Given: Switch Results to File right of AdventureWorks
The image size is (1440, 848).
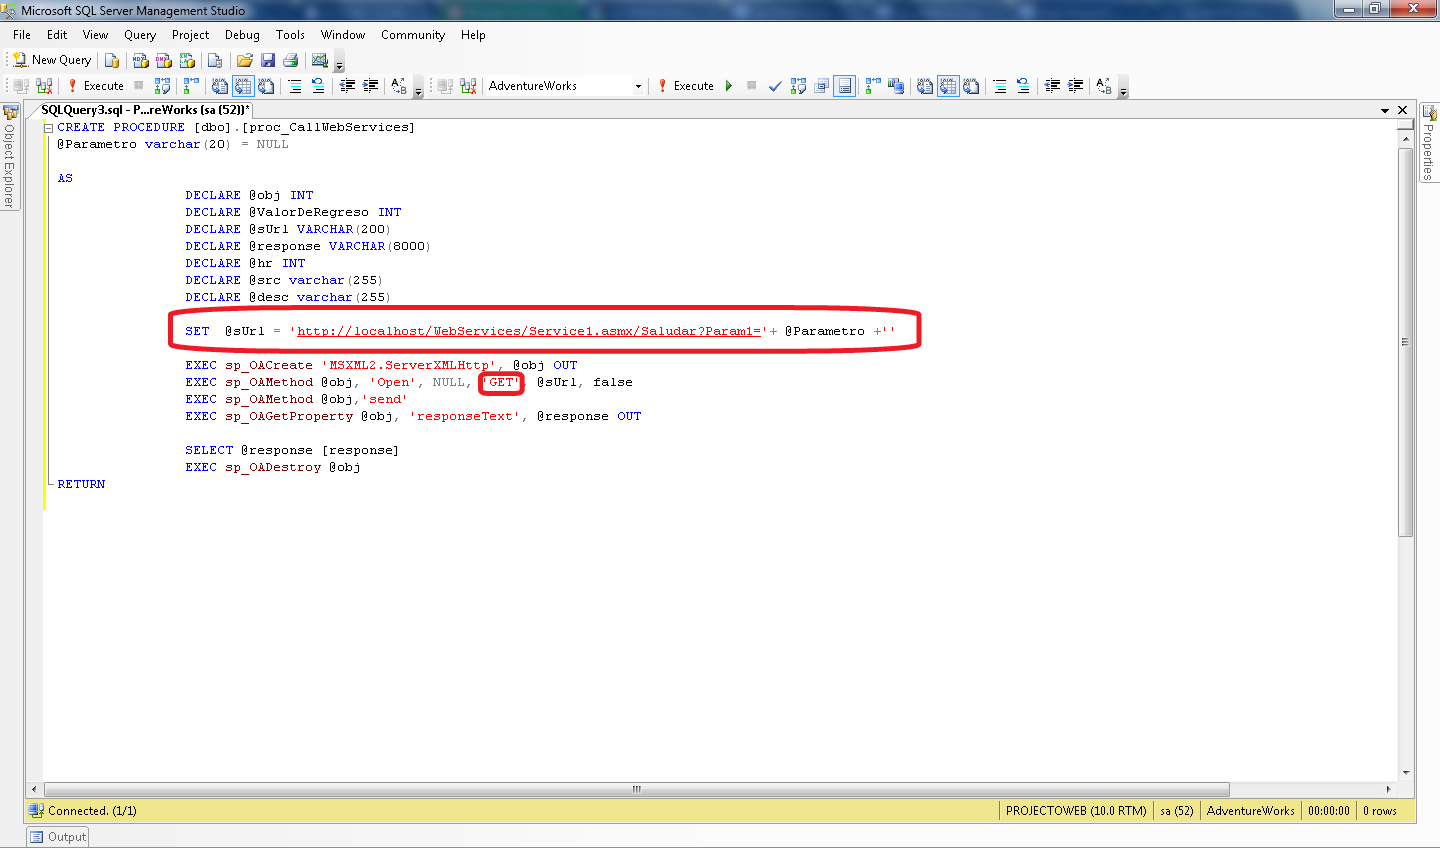Looking at the screenshot, I should pyautogui.click(x=971, y=86).
